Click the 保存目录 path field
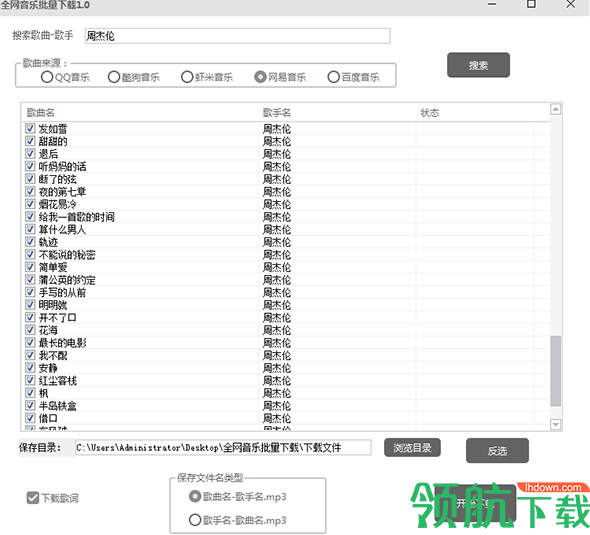Image resolution: width=590 pixels, height=535 pixels. [x=223, y=447]
